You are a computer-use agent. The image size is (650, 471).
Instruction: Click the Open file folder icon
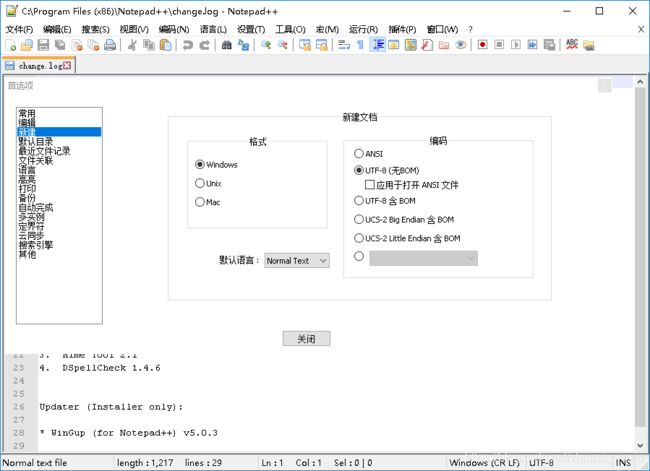point(27,45)
